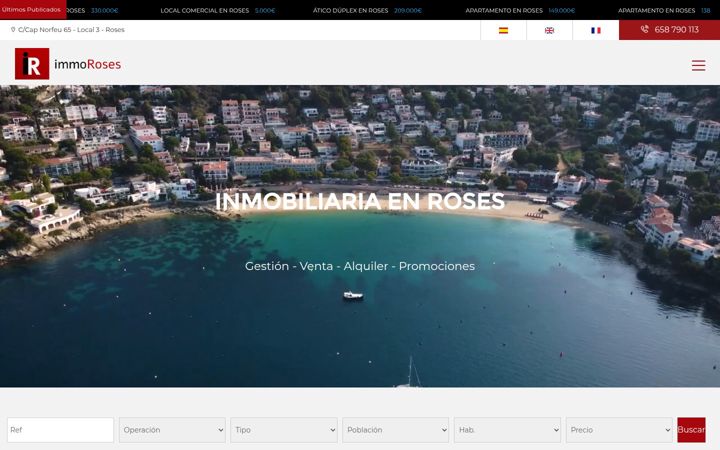Expand the Hab. rooms dropdown

coord(507,430)
